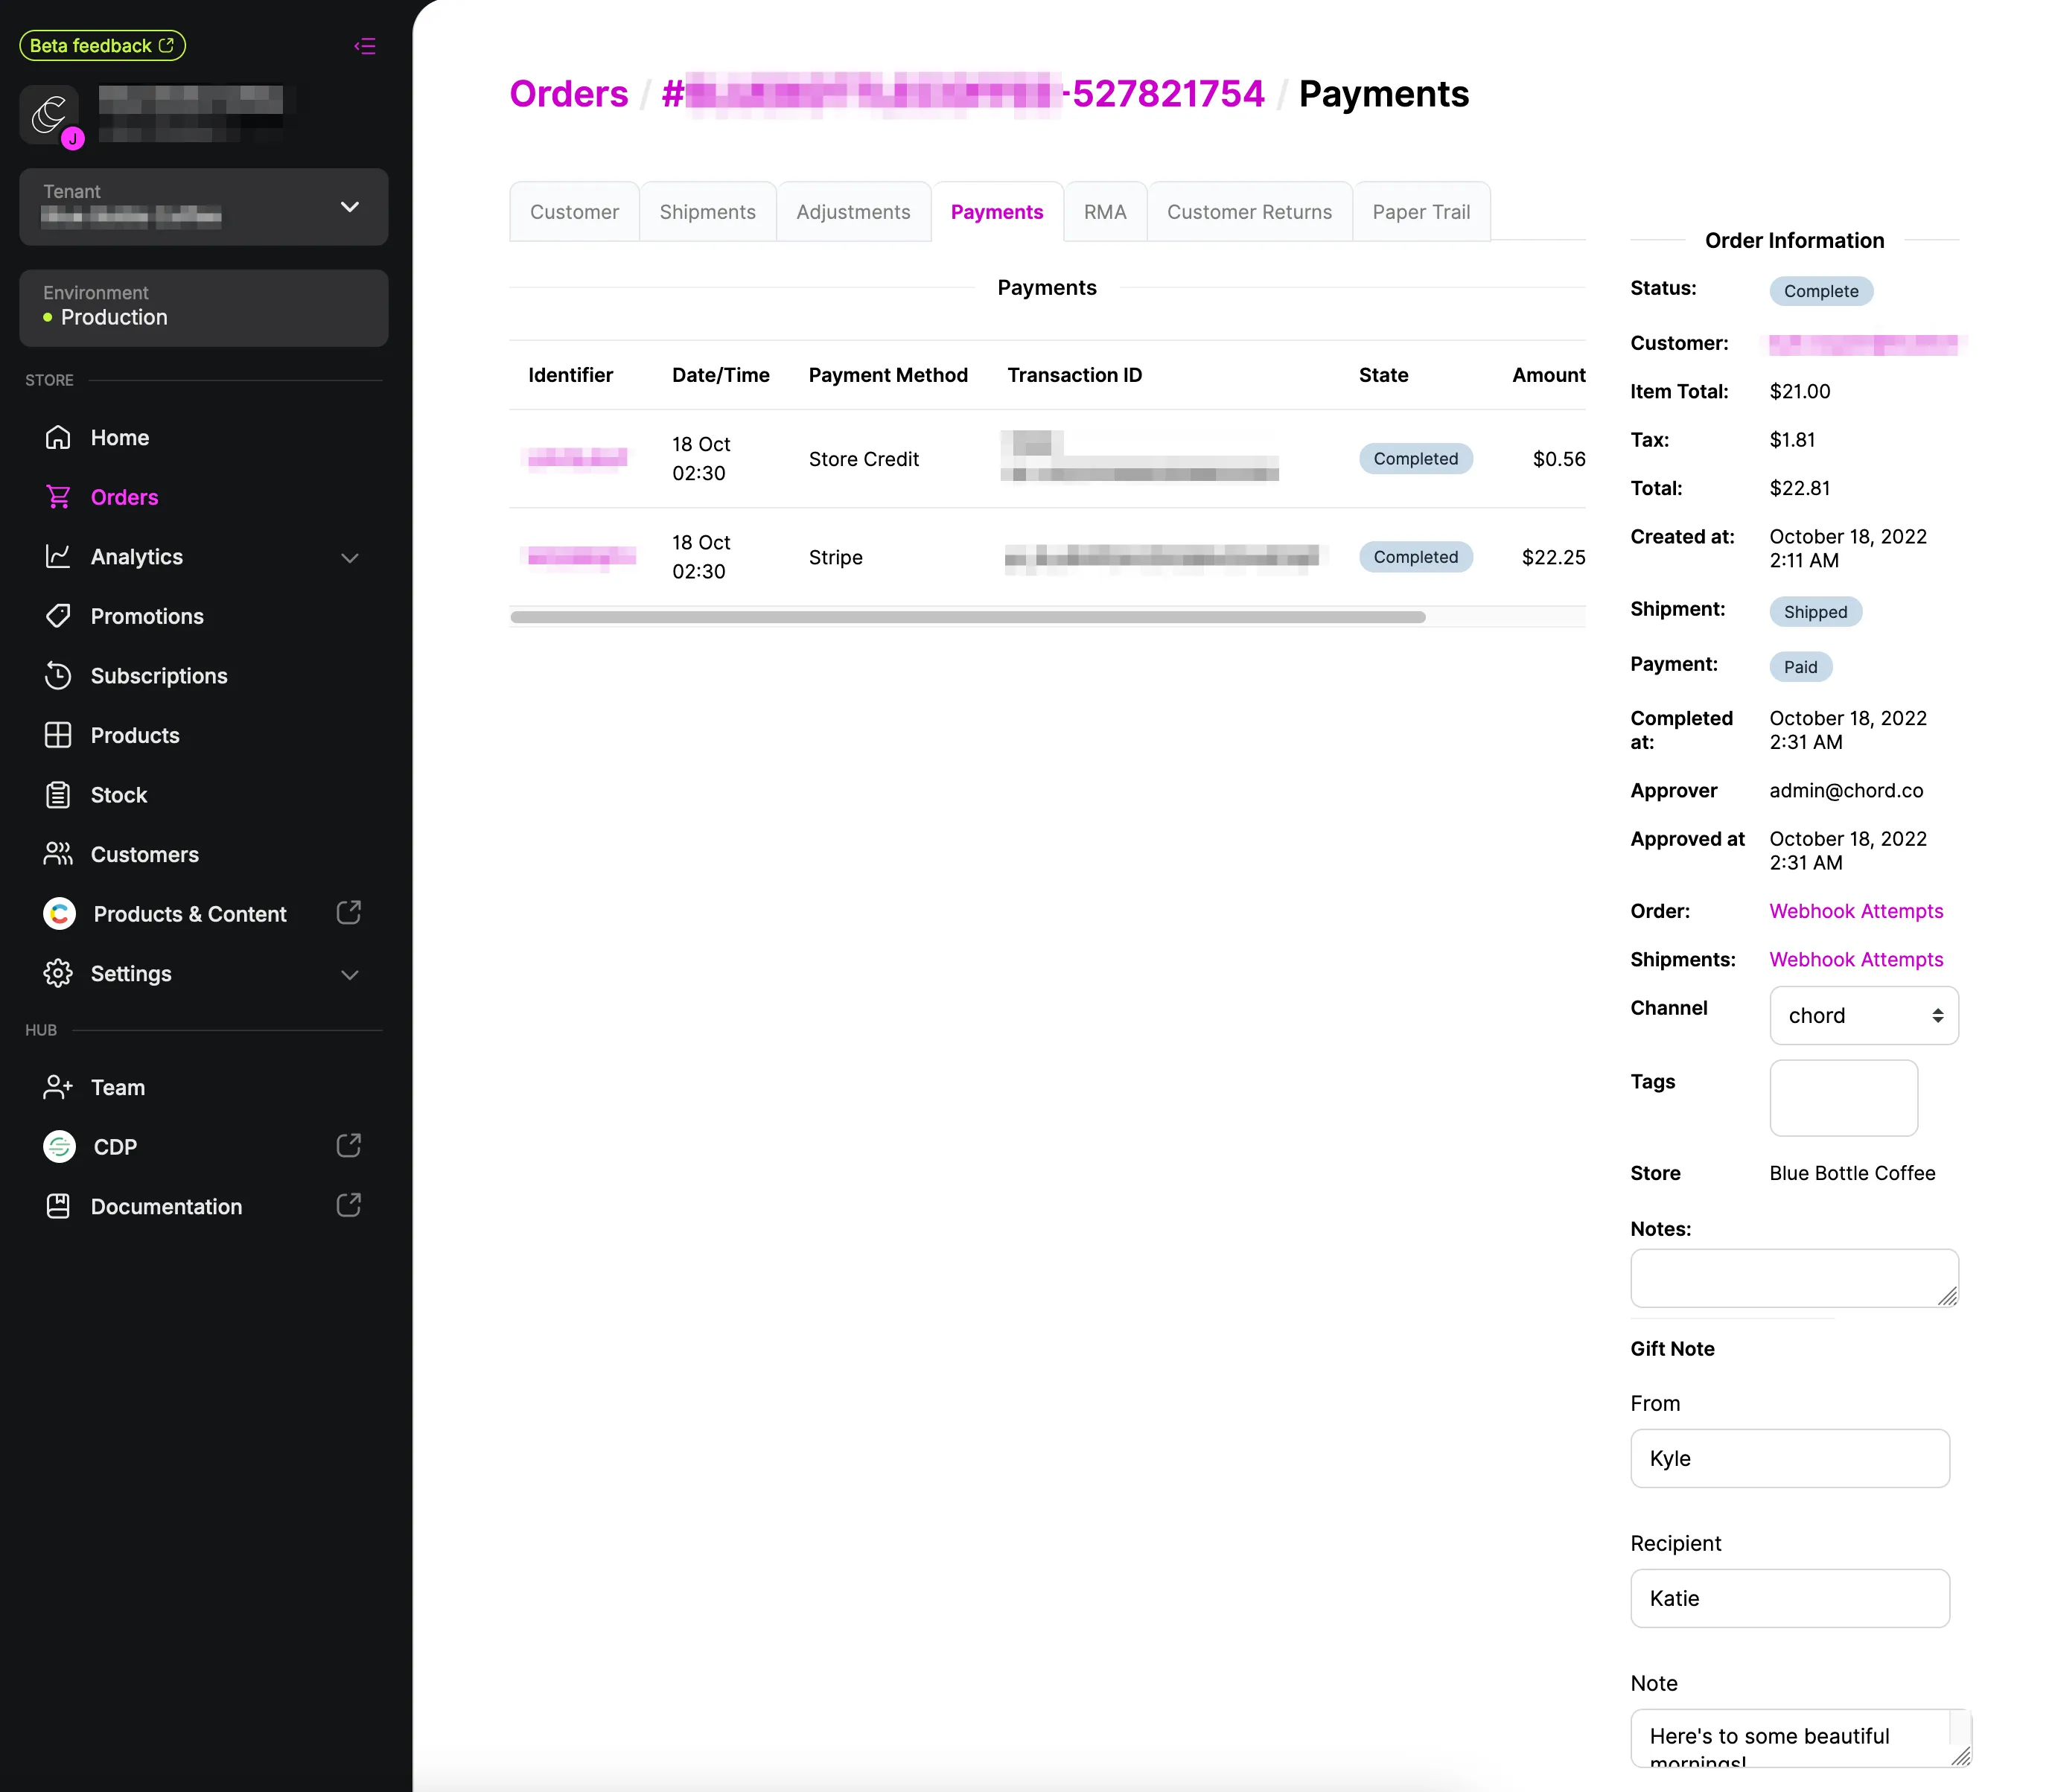Click the Orders cart icon
Screen dimensions: 2052x1792
58,497
